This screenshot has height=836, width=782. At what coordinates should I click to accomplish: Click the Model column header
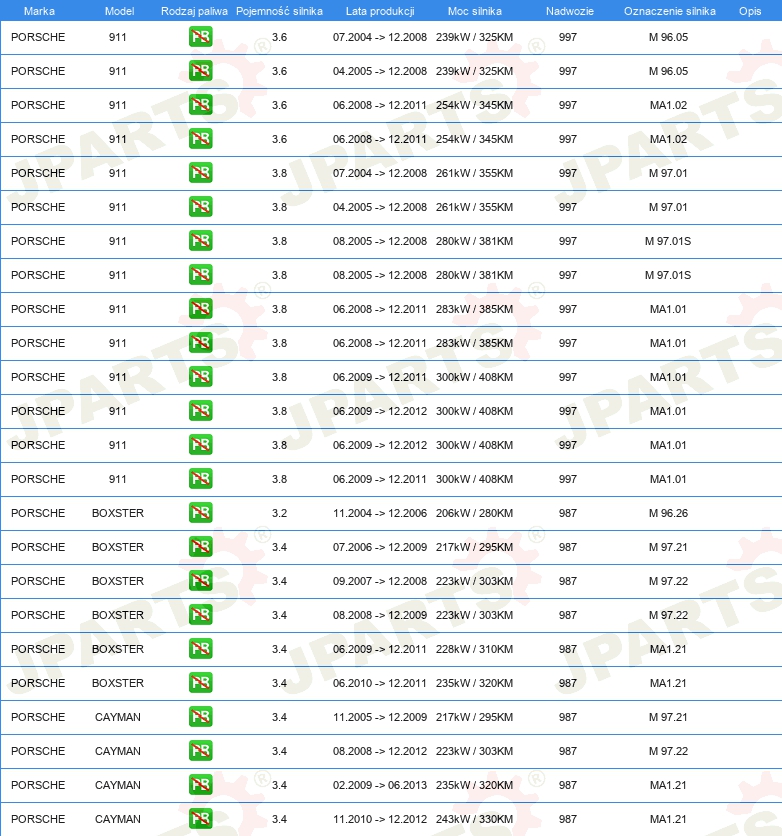tap(119, 11)
